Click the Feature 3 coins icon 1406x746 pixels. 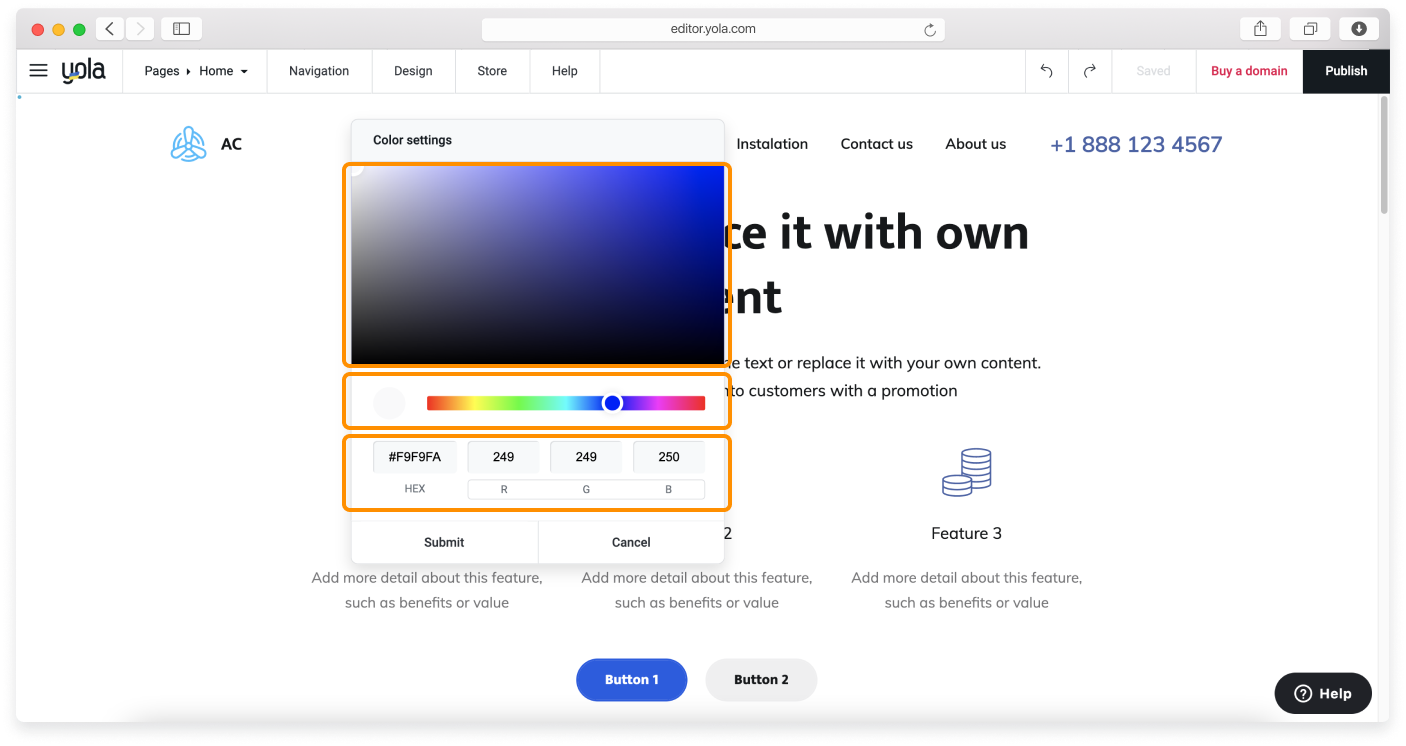(966, 471)
